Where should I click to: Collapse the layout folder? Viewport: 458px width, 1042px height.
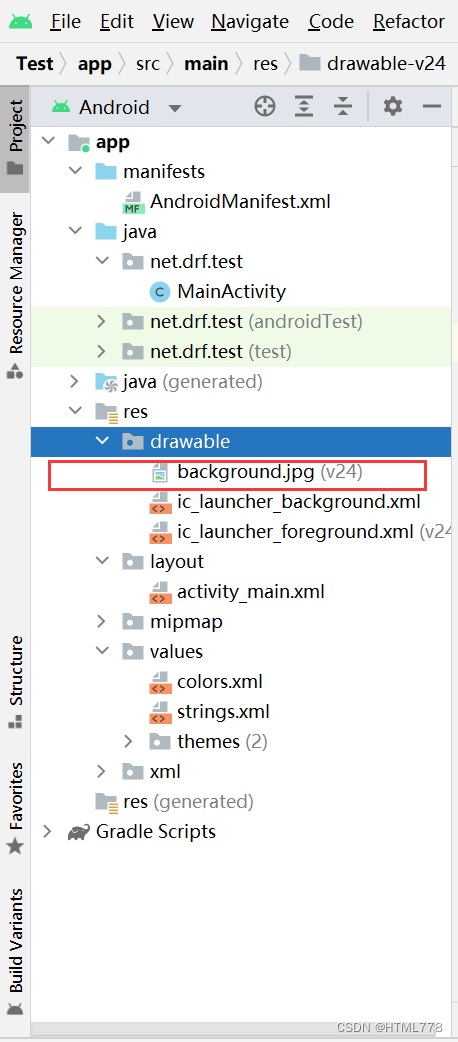pyautogui.click(x=102, y=562)
